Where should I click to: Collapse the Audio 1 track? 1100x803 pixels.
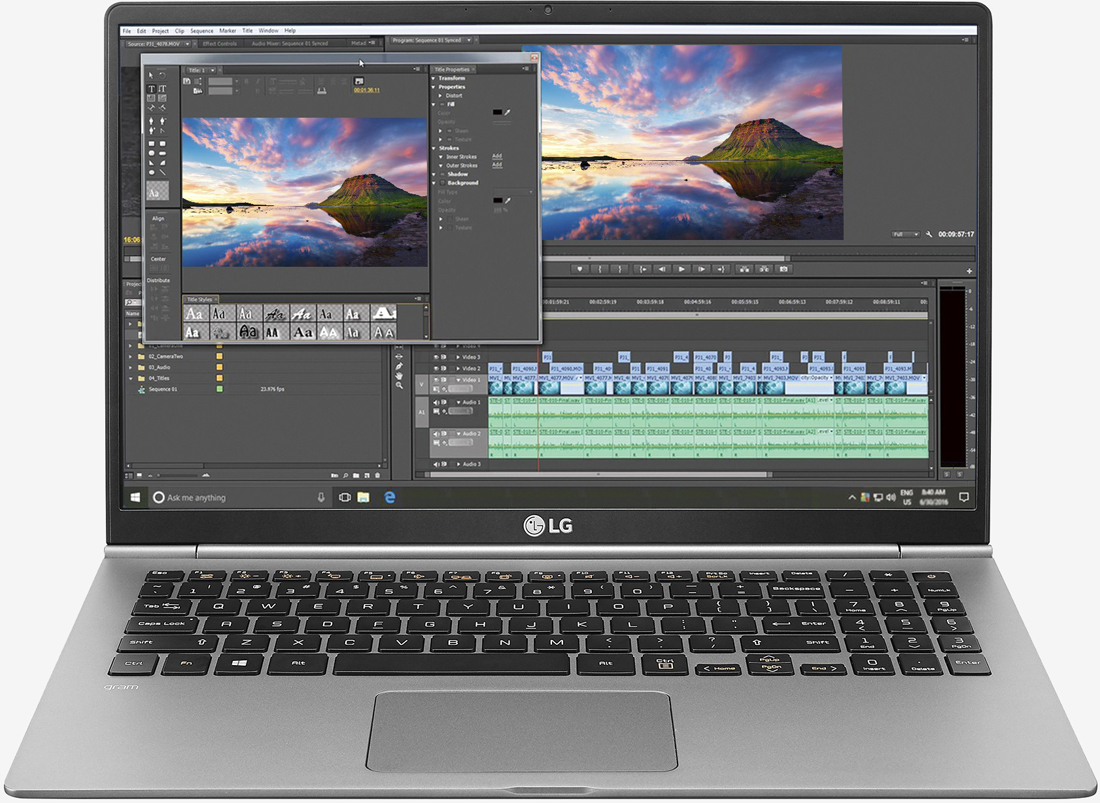coord(459,403)
